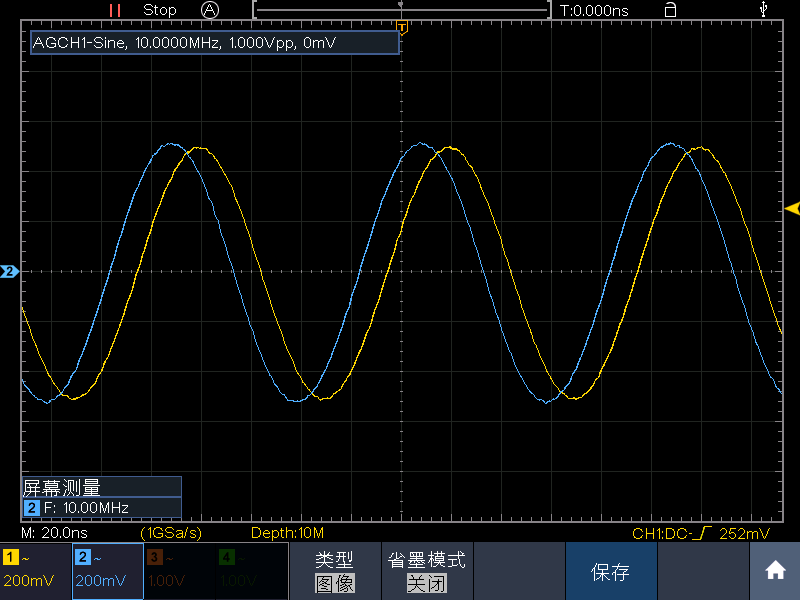
Task: Click the blue channel 2 ground marker
Action: tap(9, 271)
